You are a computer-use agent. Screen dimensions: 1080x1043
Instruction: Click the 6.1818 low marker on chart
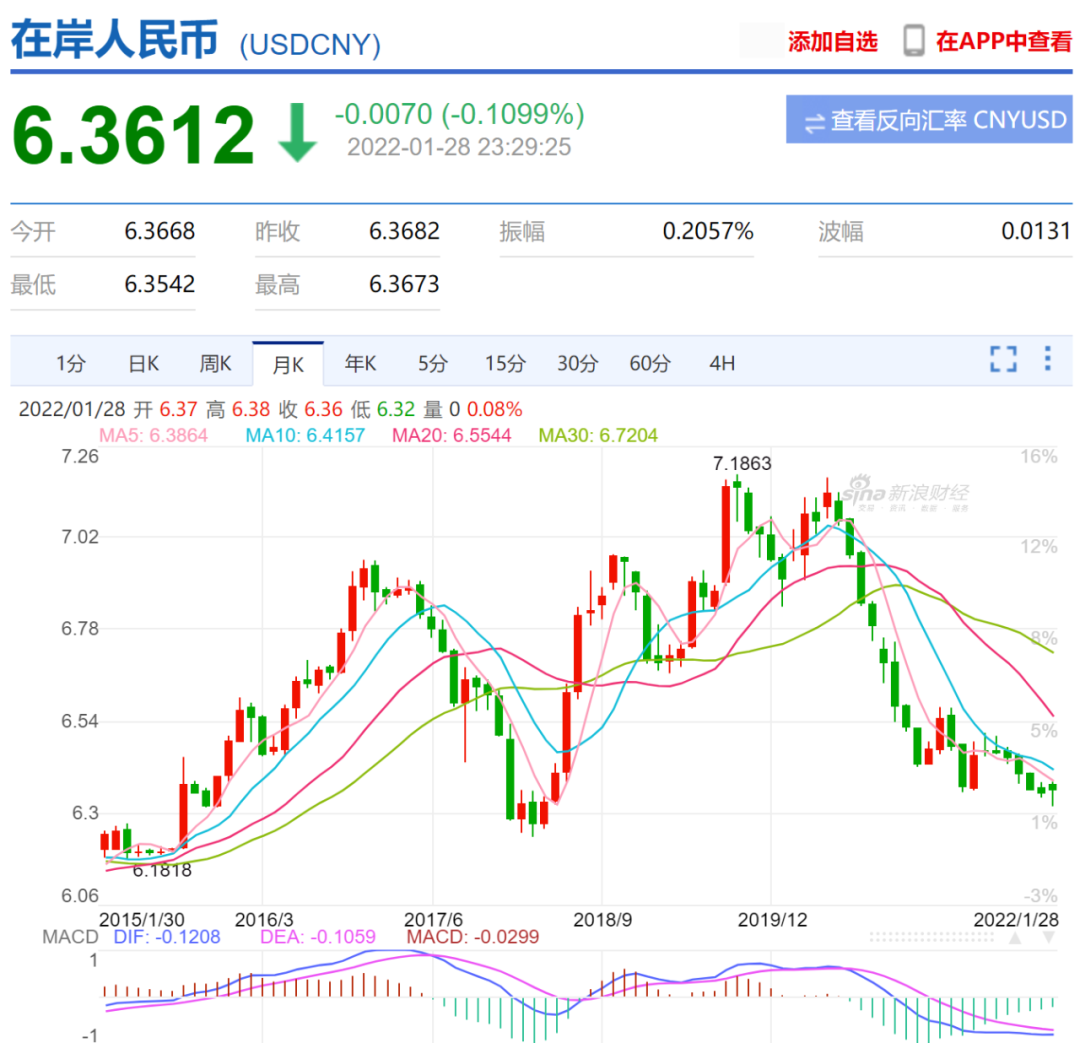162,870
